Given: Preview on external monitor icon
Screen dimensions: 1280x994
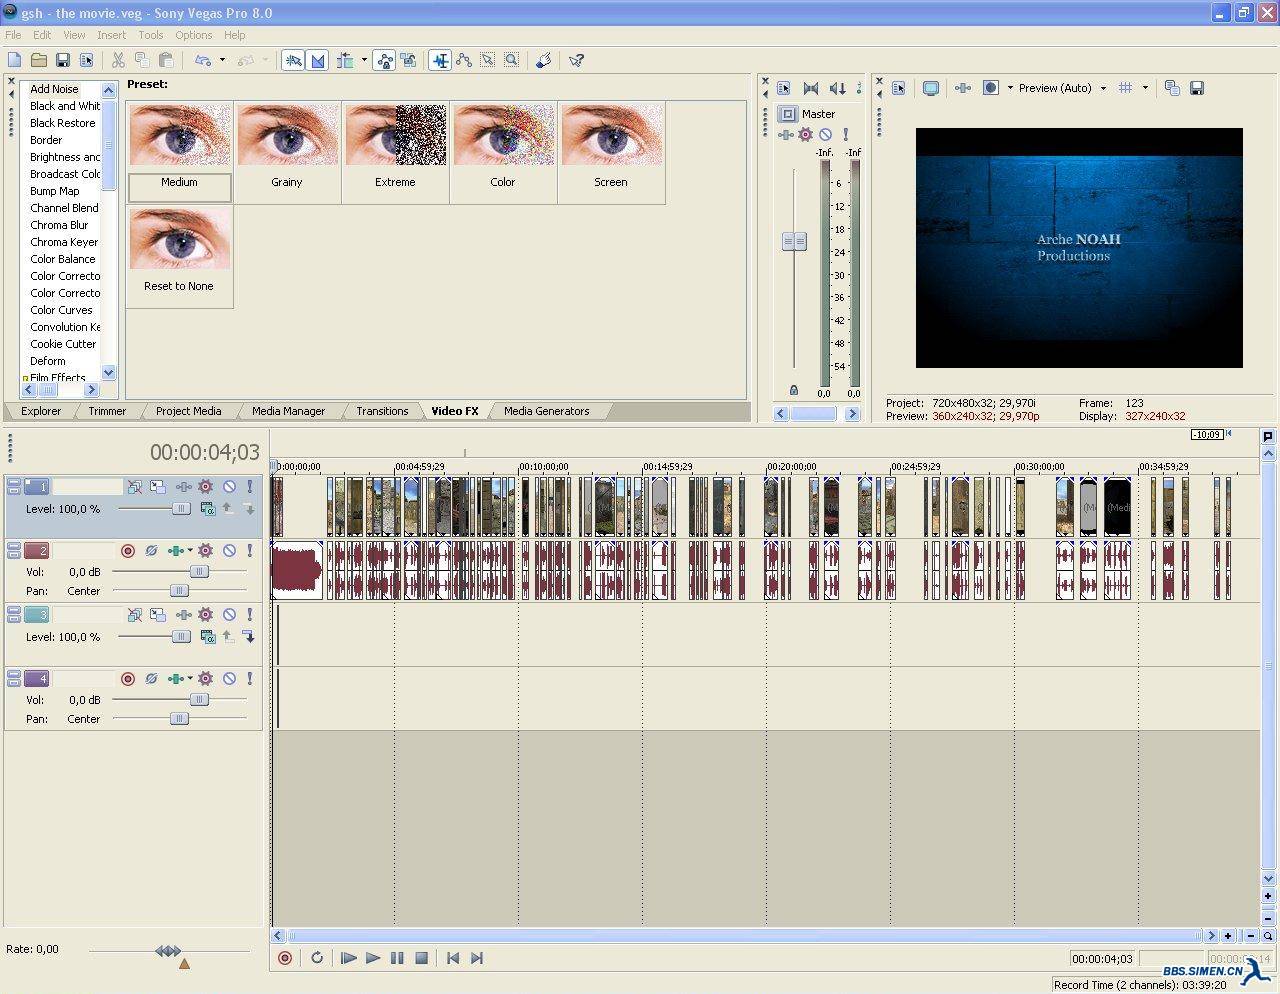Looking at the screenshot, I should (931, 88).
